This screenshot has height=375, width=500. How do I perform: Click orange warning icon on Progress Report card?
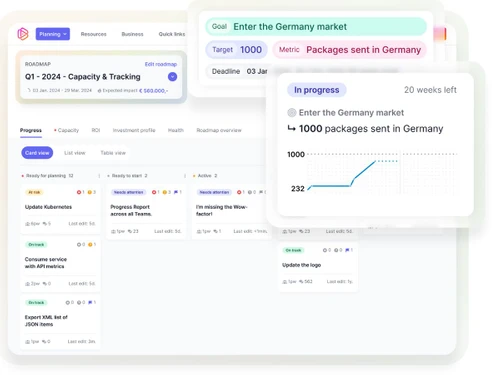[x=164, y=192]
